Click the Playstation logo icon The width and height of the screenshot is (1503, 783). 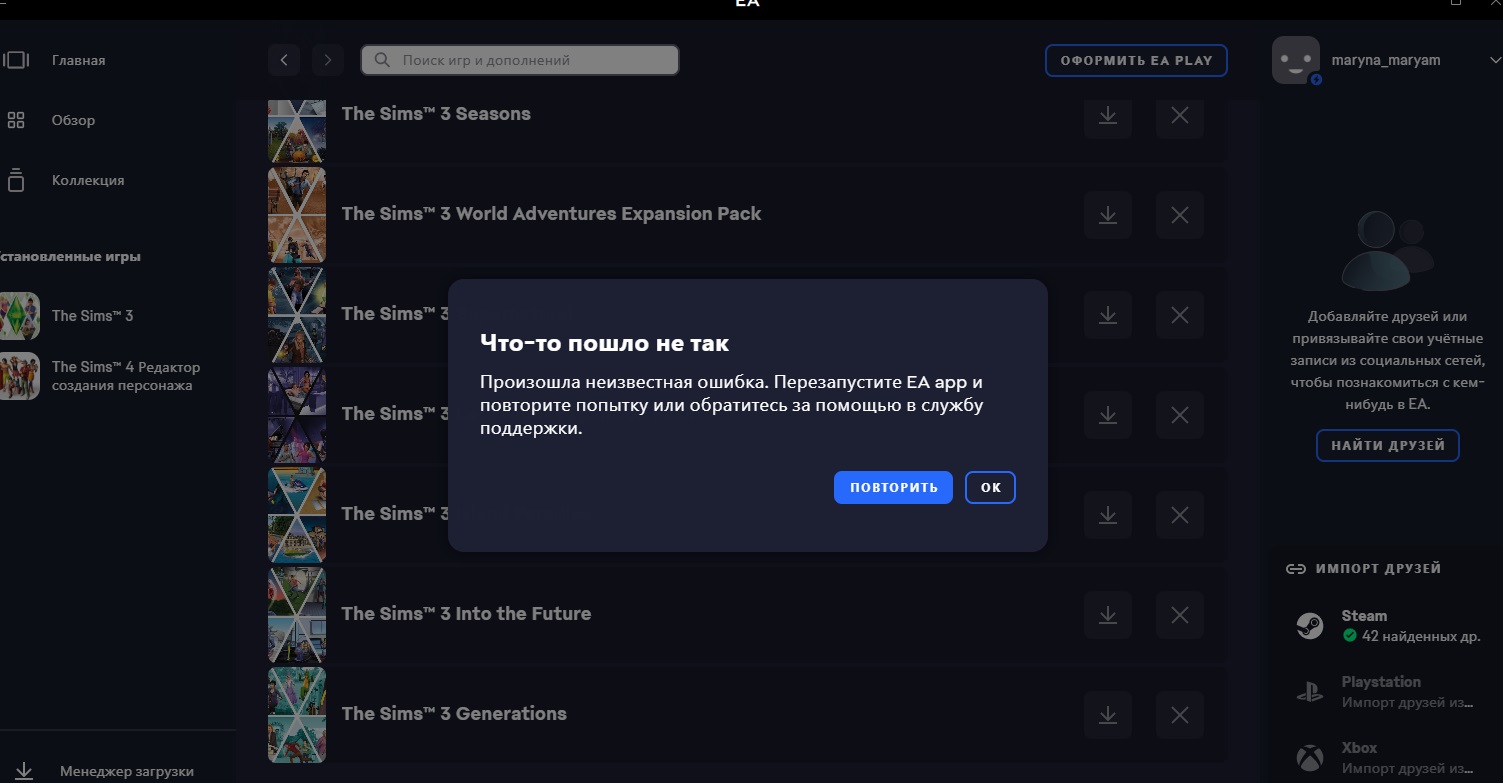1309,692
